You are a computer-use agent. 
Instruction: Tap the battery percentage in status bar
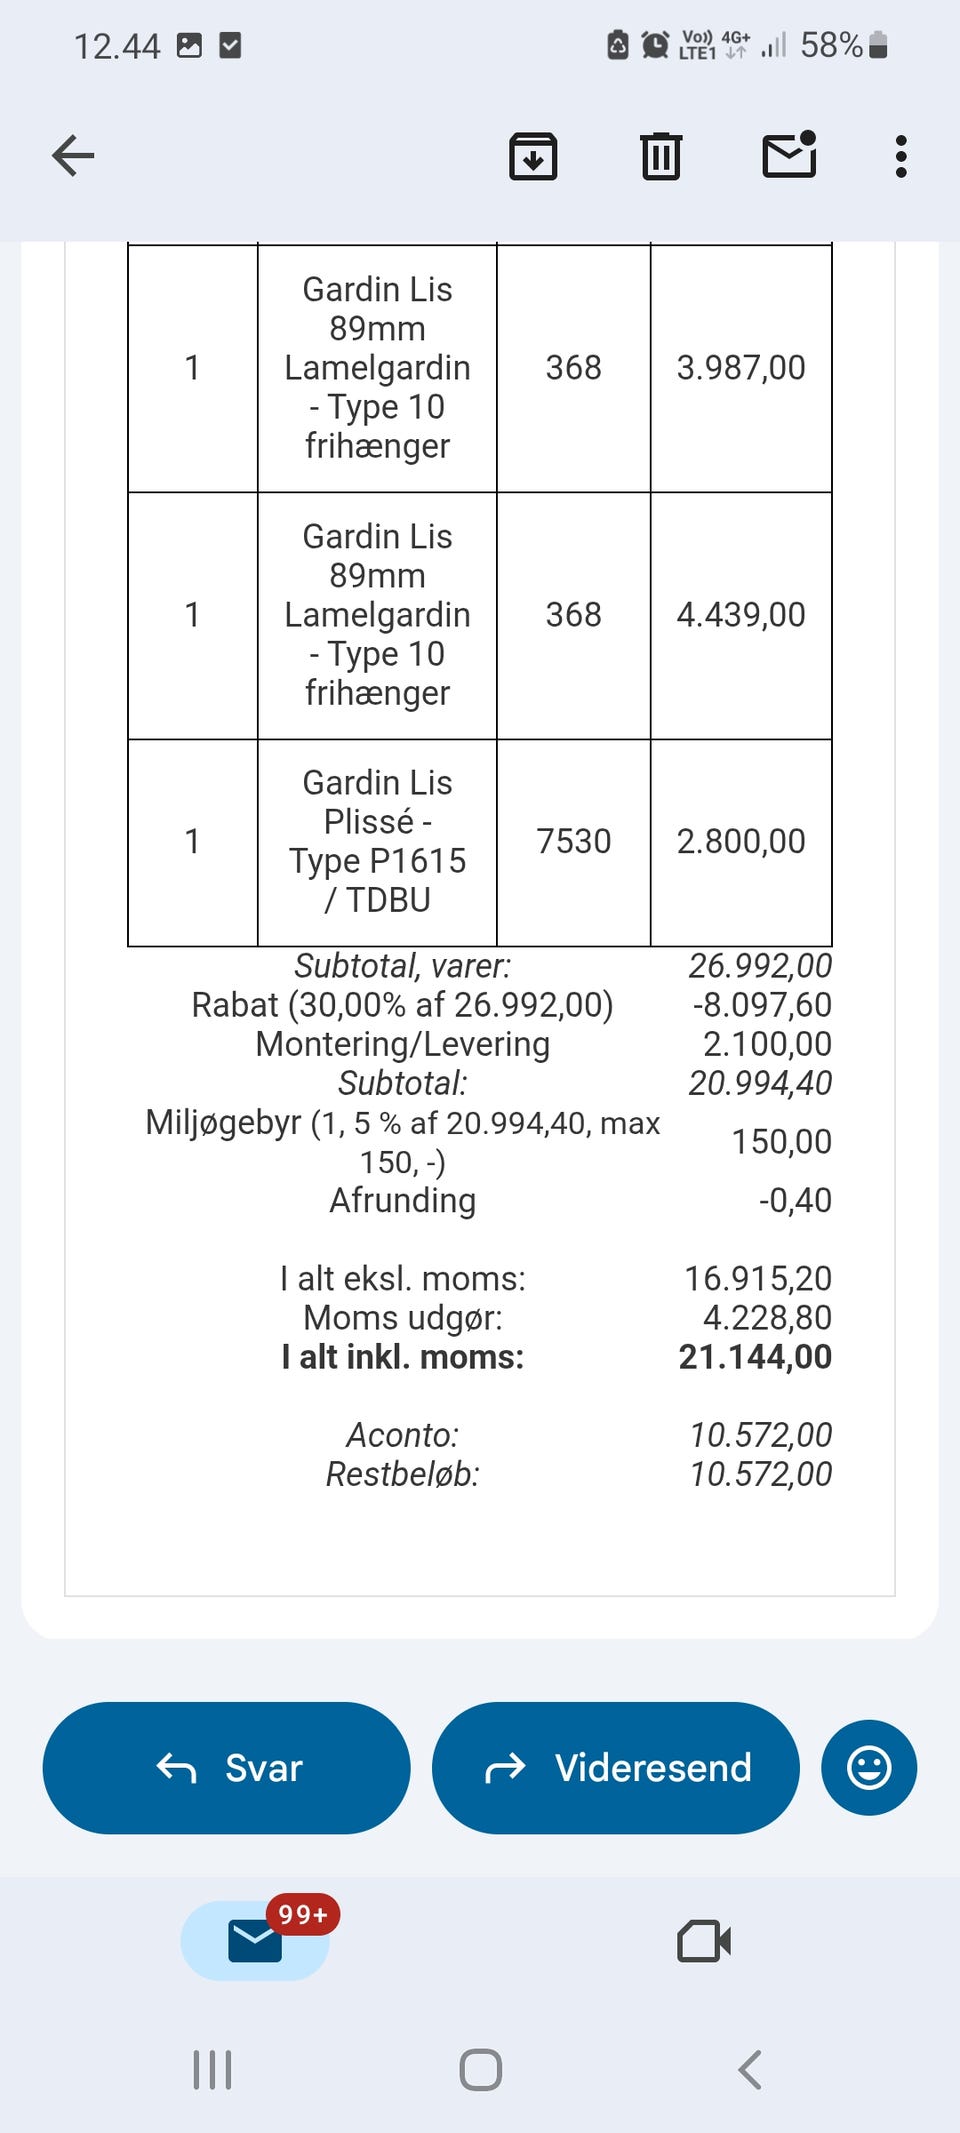tap(831, 45)
